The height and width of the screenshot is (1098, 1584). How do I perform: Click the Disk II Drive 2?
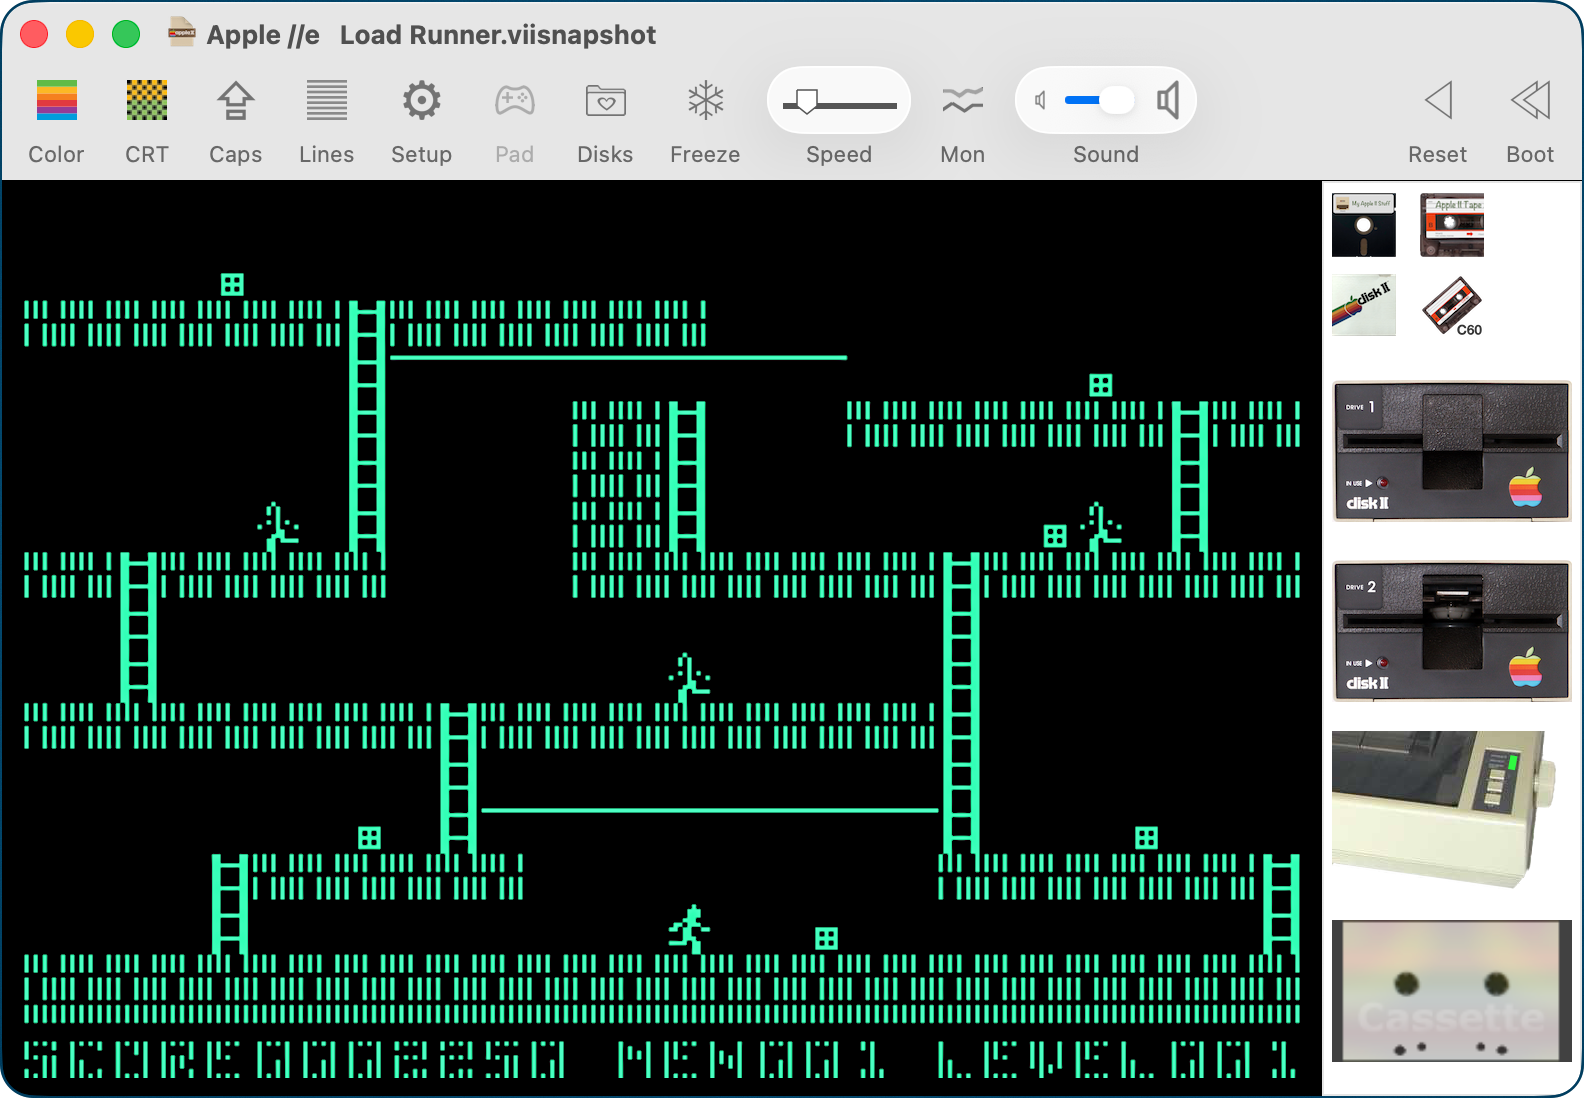click(x=1452, y=631)
